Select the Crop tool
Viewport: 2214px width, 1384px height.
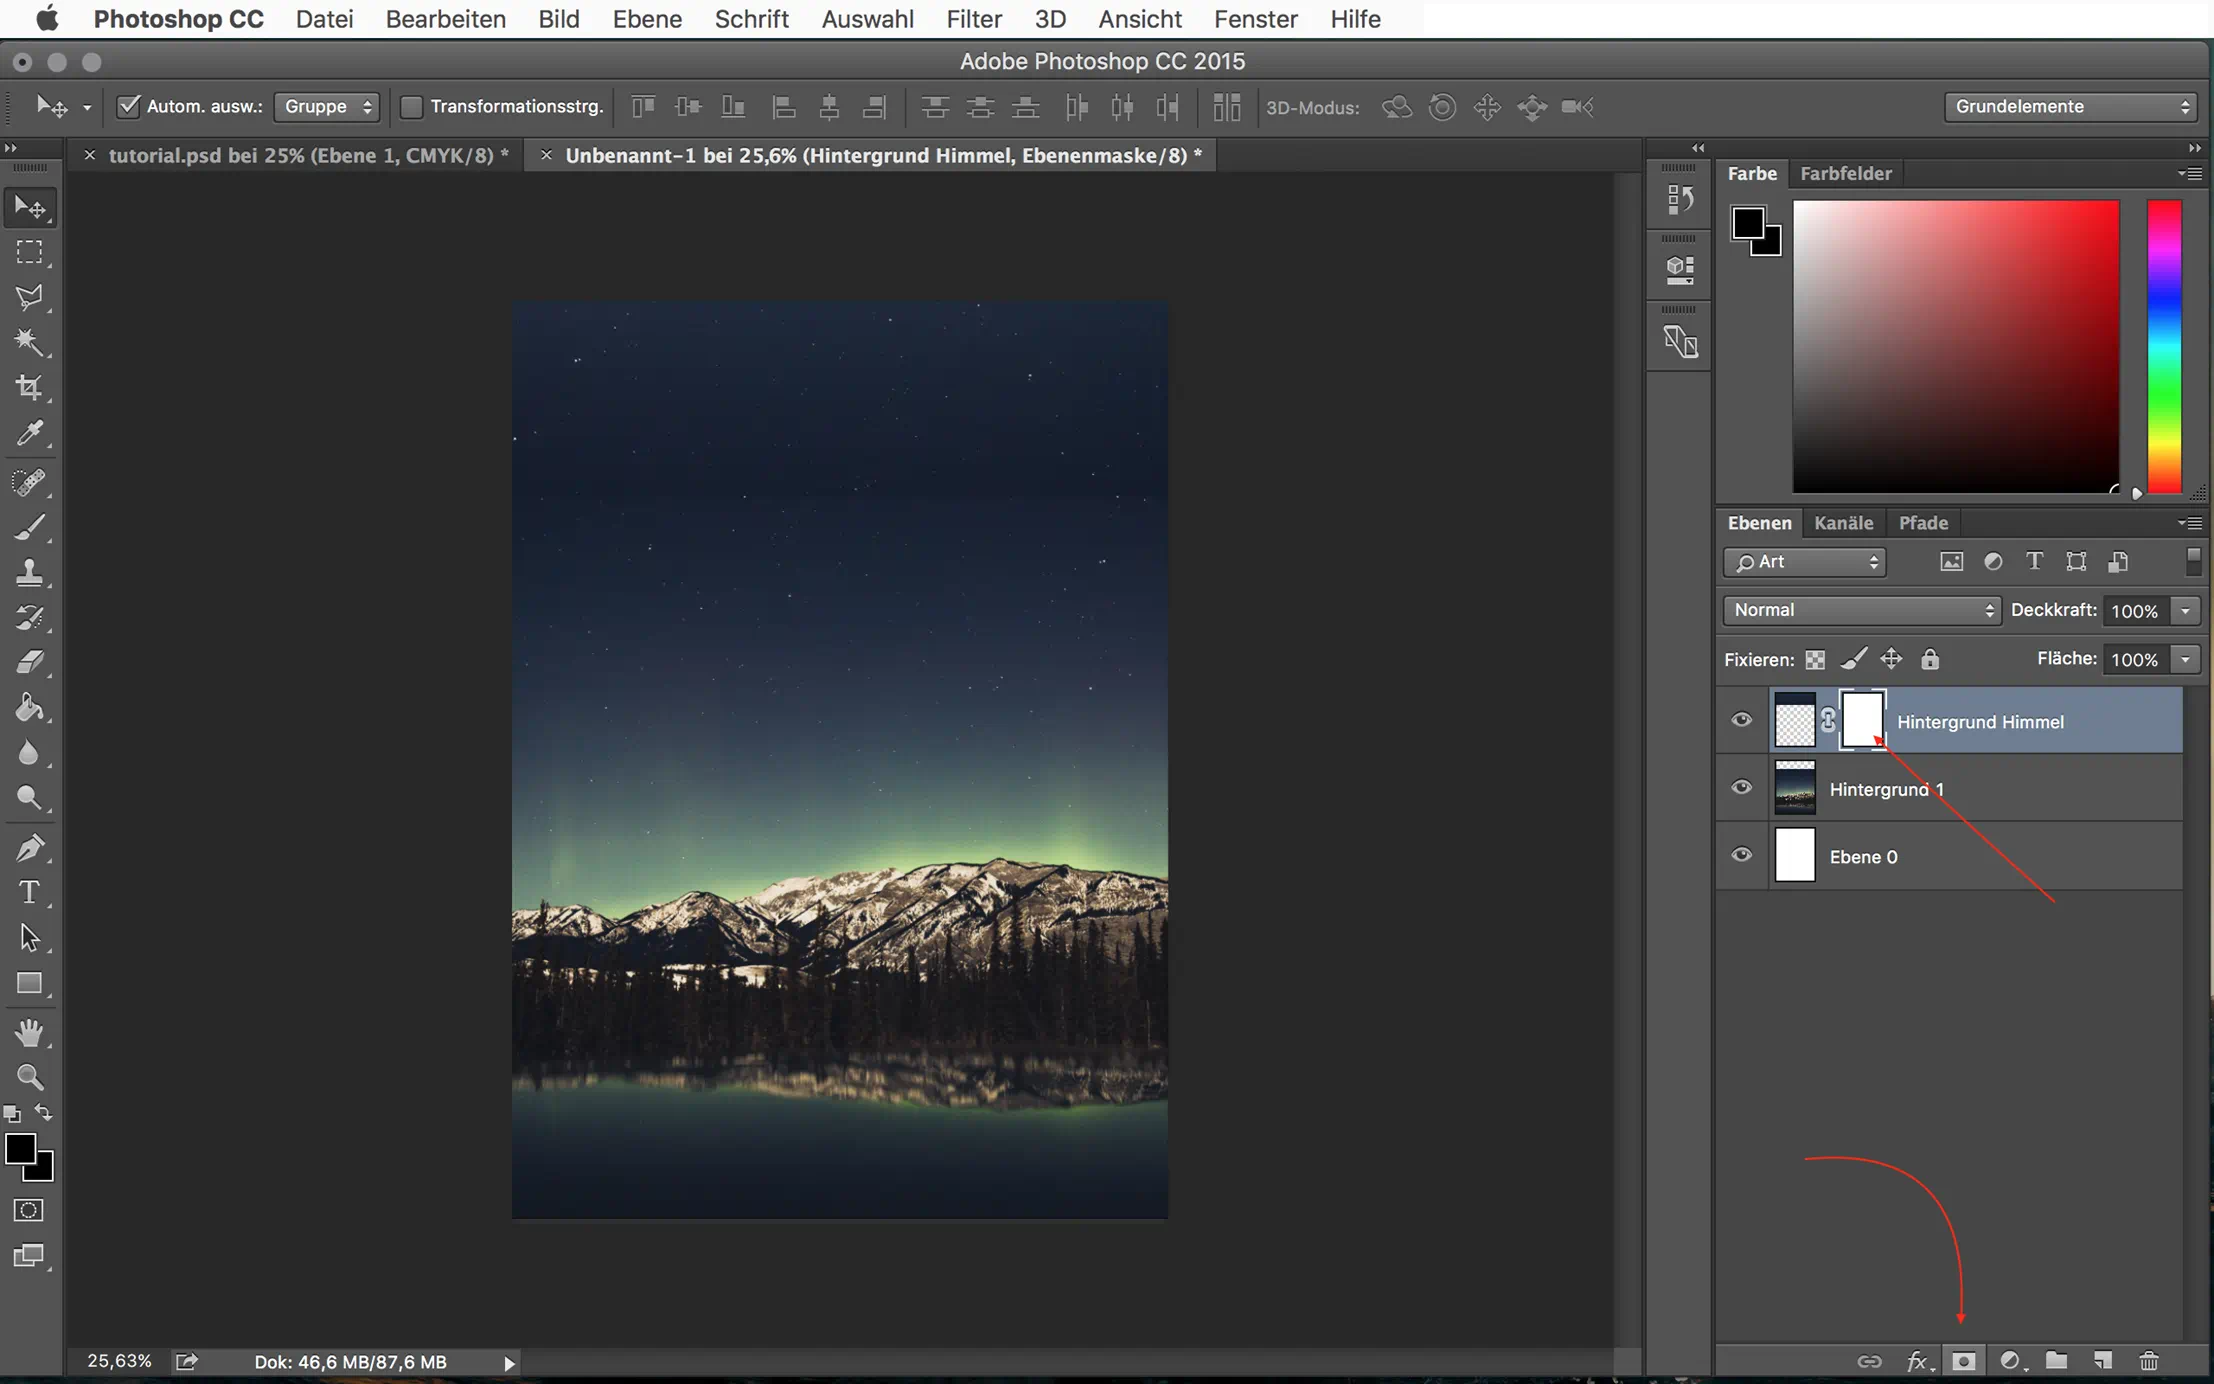point(29,388)
